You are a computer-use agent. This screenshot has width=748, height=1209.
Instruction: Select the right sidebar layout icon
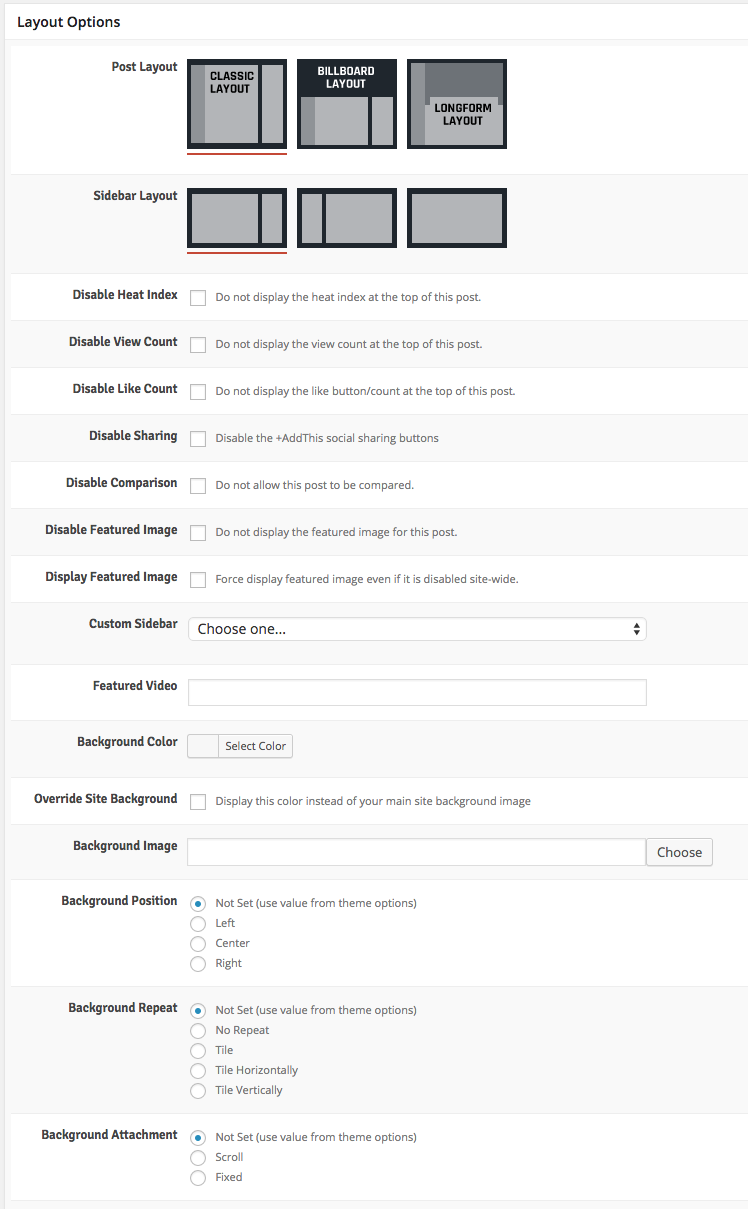[x=237, y=218]
